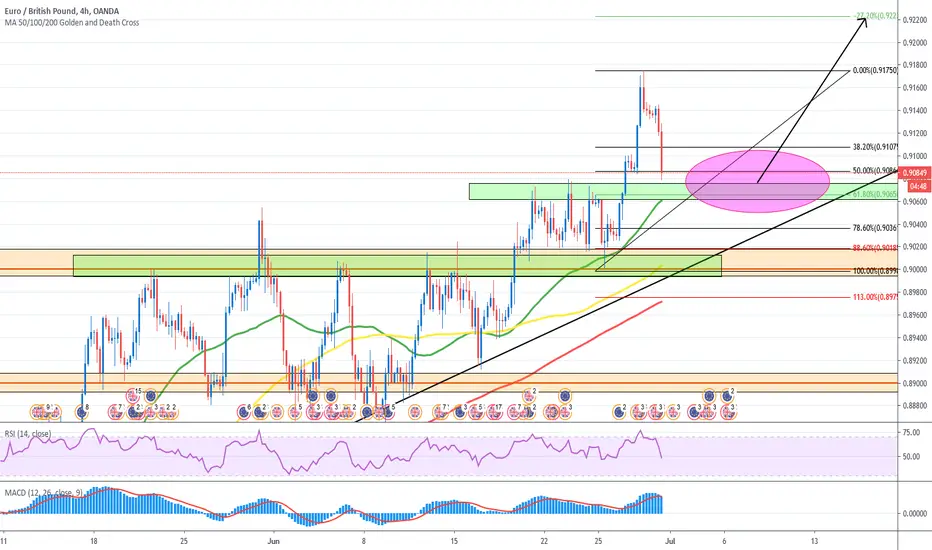Click the 0.00%(0.91750) Fibonacci level label

click(x=875, y=70)
